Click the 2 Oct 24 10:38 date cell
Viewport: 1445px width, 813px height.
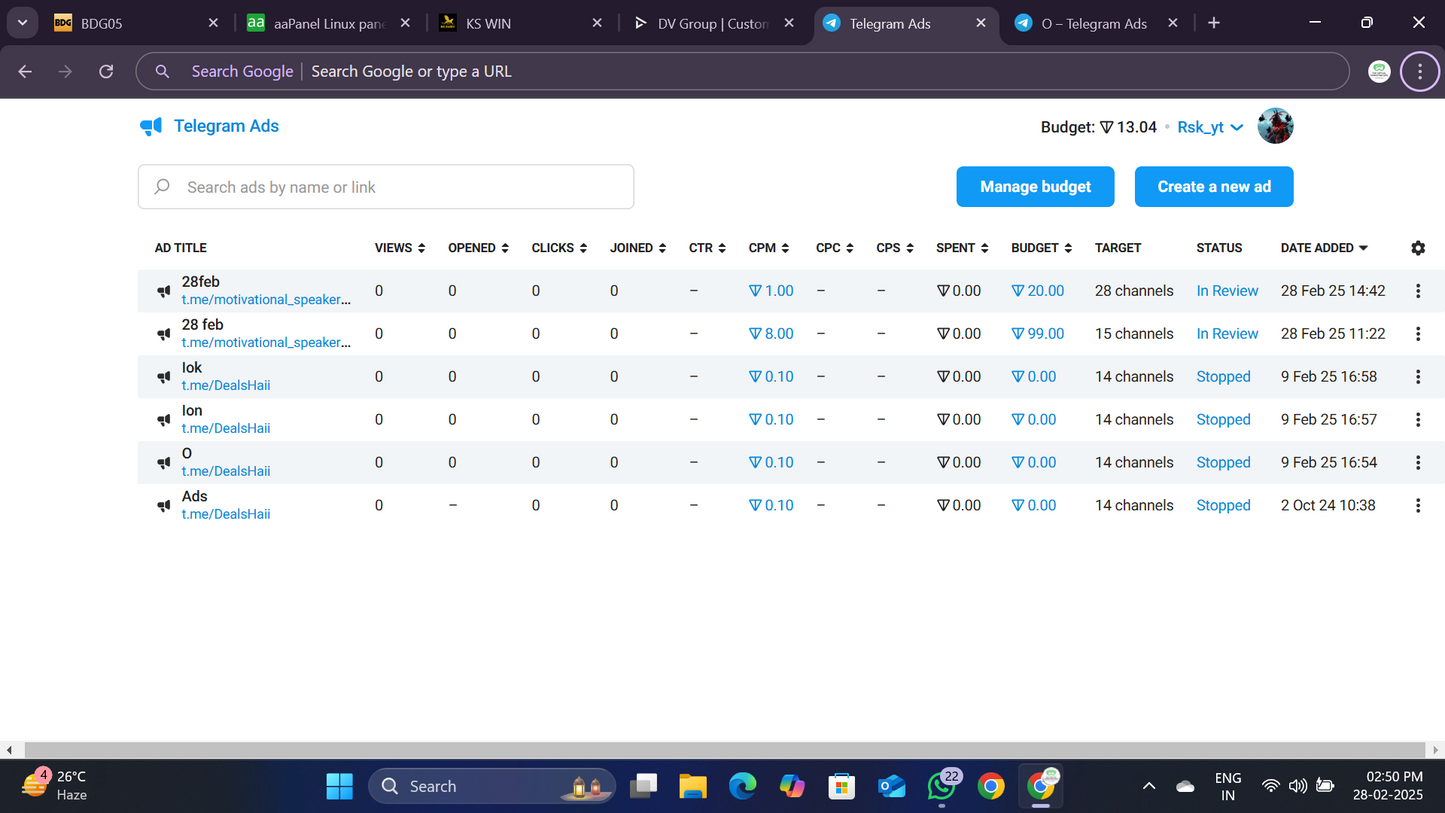[x=1328, y=506]
